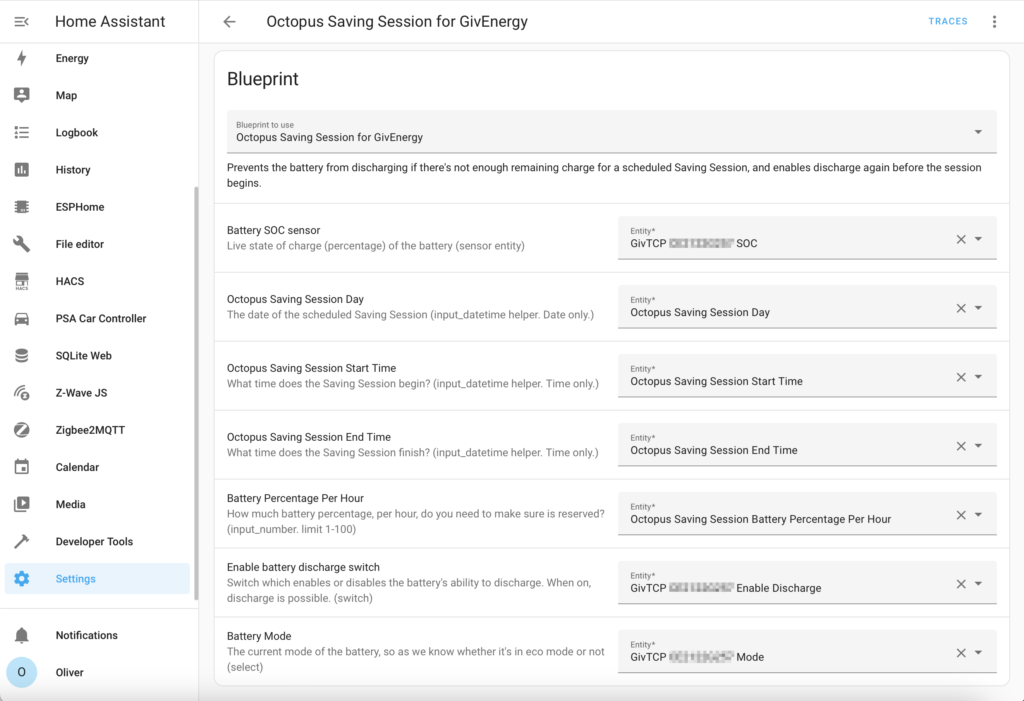
Task: Click the Octopus Saving Session Day field
Action: click(x=807, y=307)
